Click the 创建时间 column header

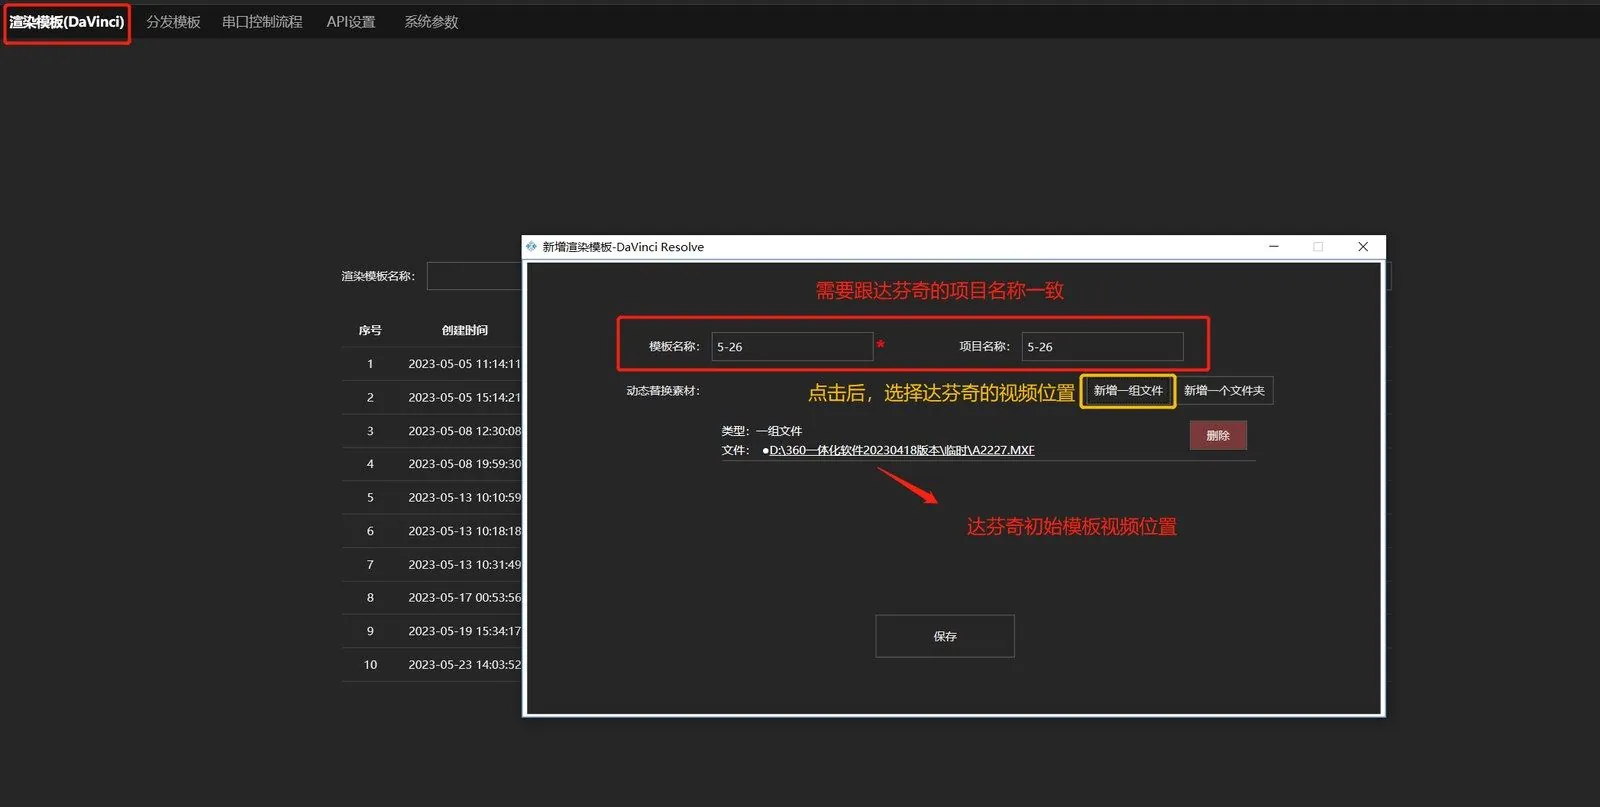click(x=465, y=330)
